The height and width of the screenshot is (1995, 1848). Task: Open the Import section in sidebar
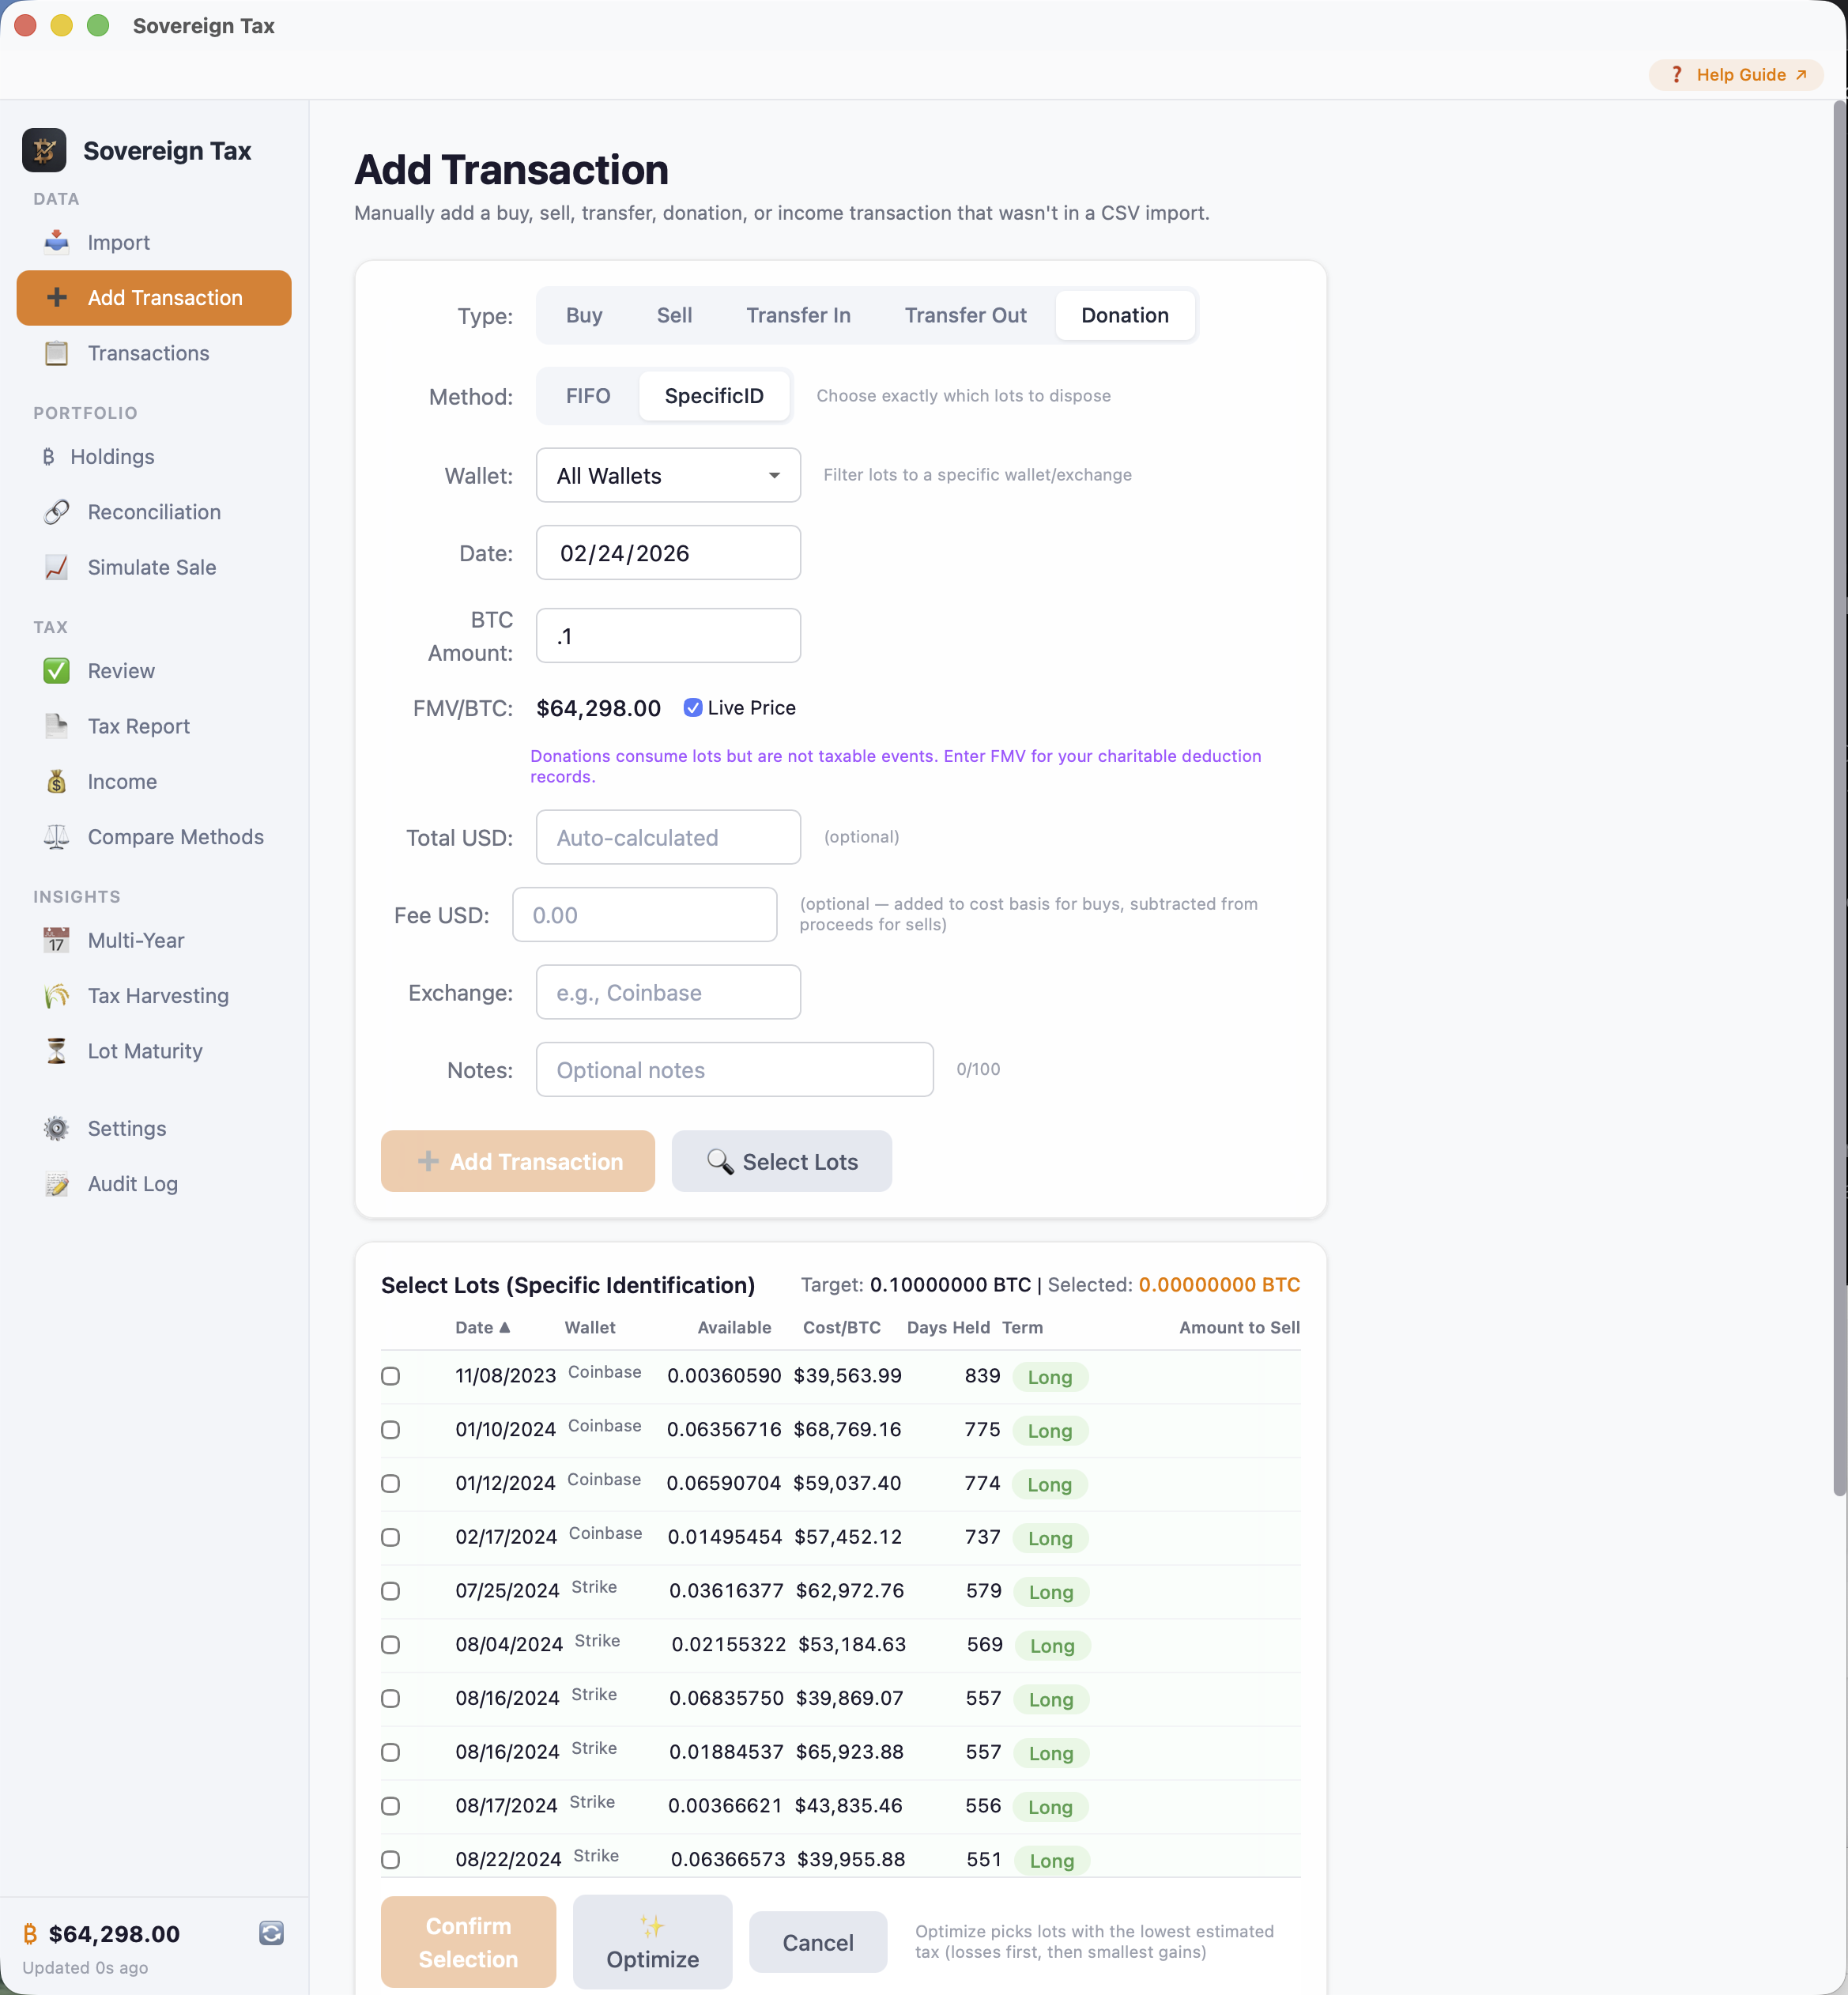click(x=118, y=242)
